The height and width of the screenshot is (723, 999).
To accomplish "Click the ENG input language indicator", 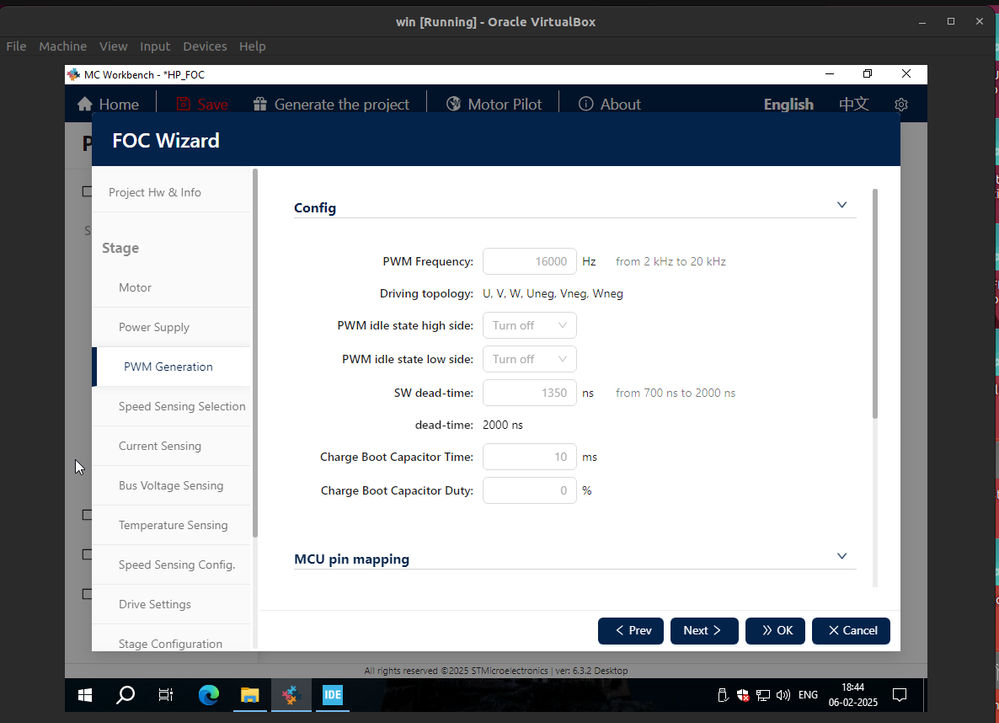I will click(x=808, y=695).
